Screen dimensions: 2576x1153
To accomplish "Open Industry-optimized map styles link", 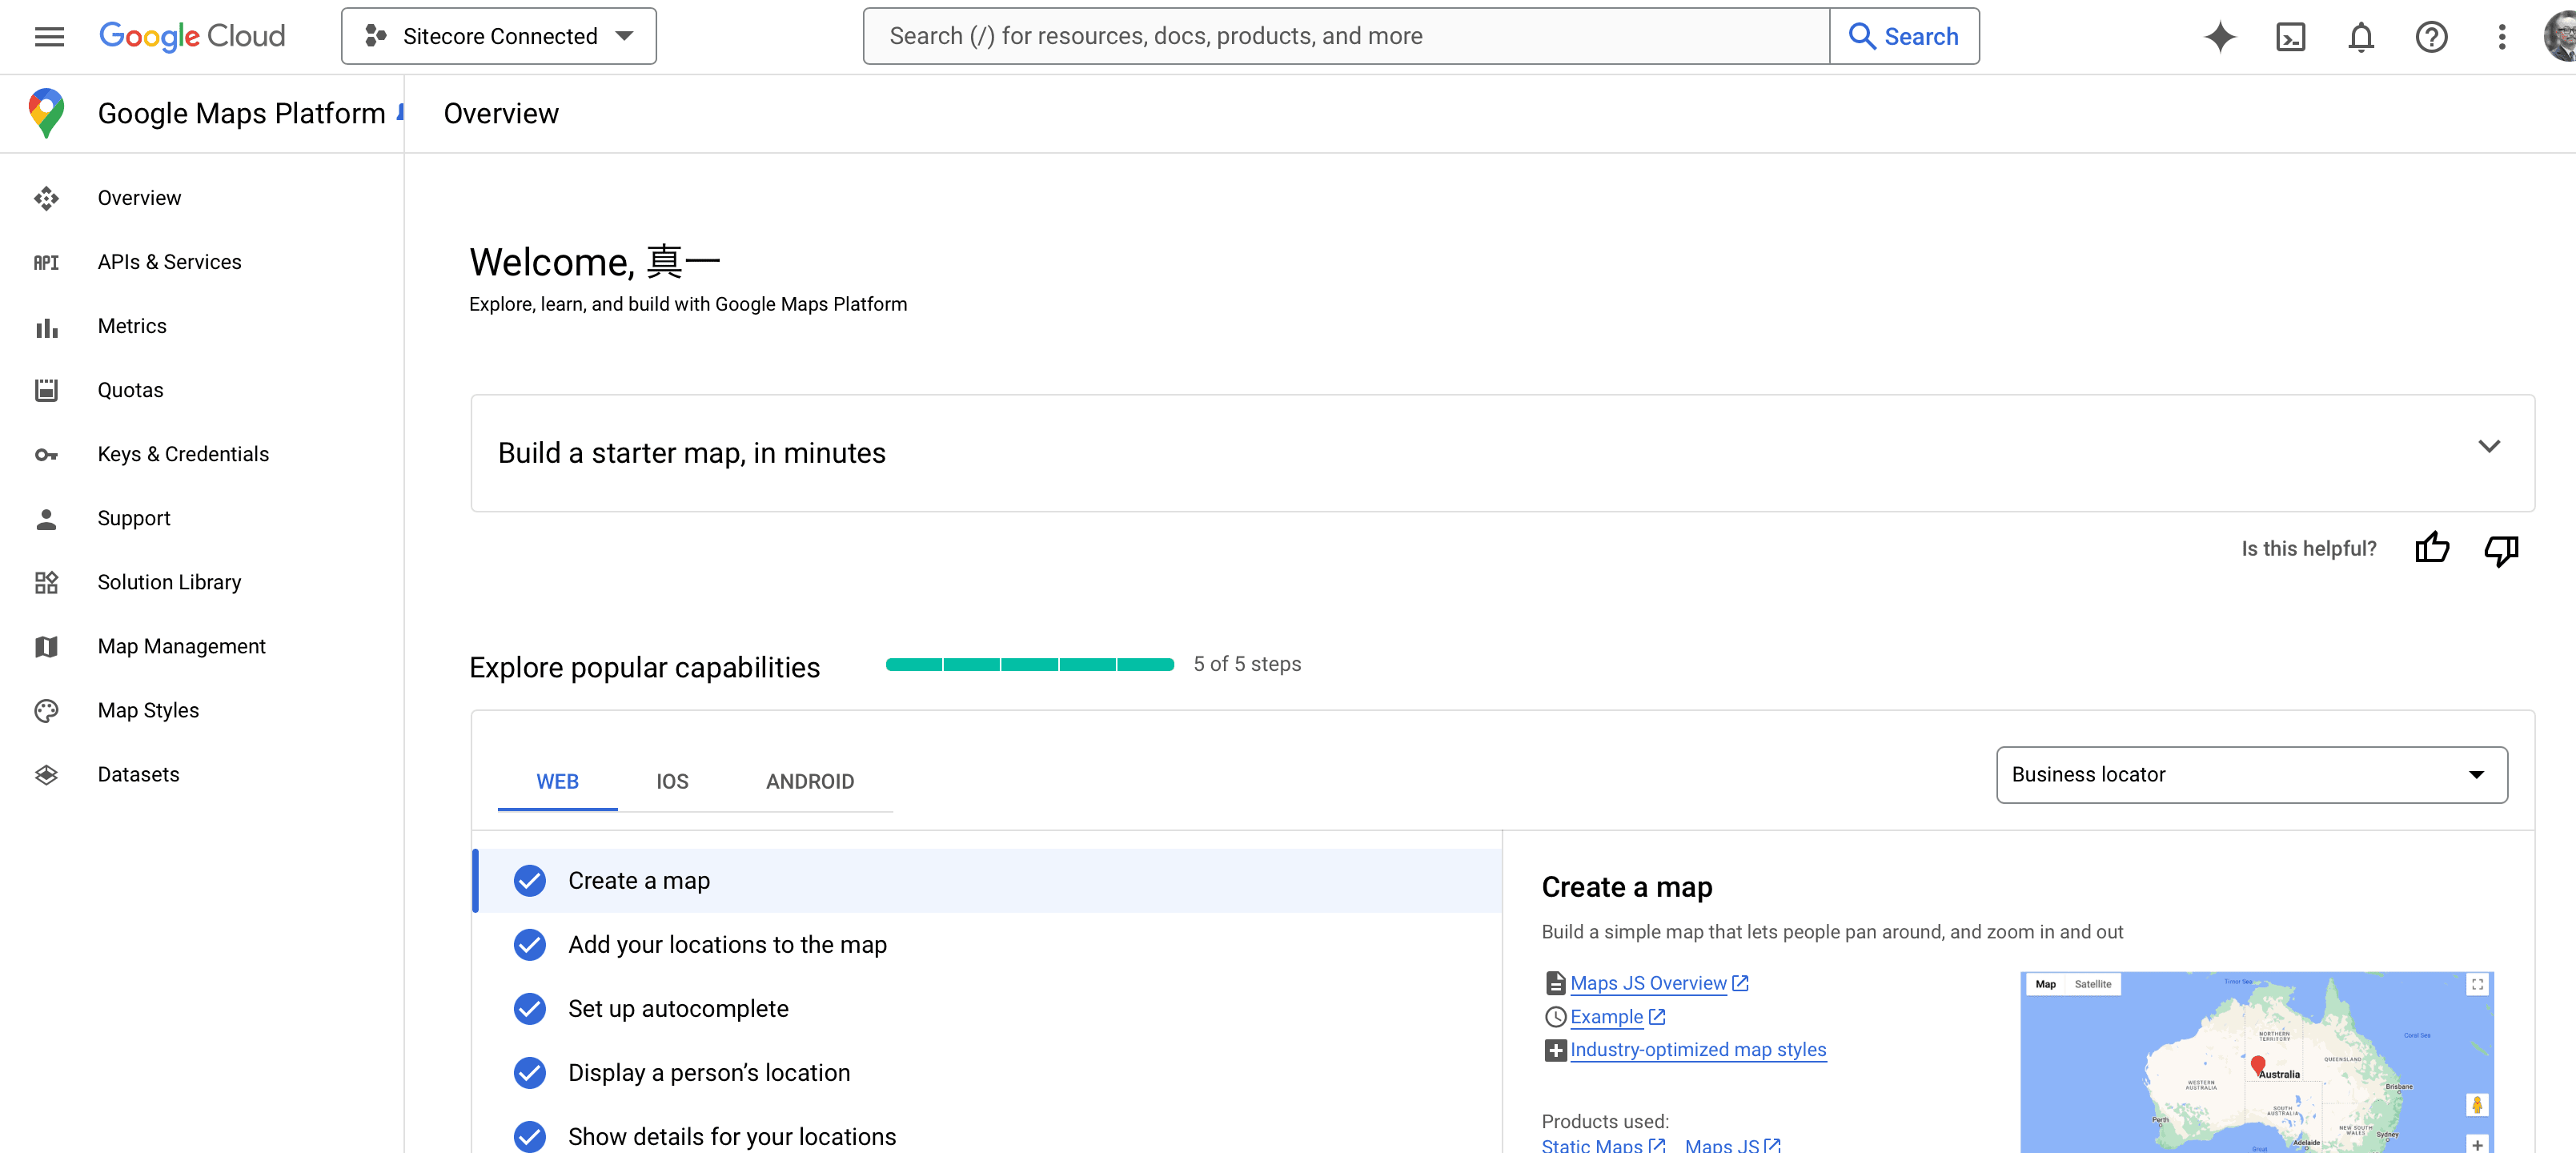I will pyautogui.click(x=1697, y=1049).
